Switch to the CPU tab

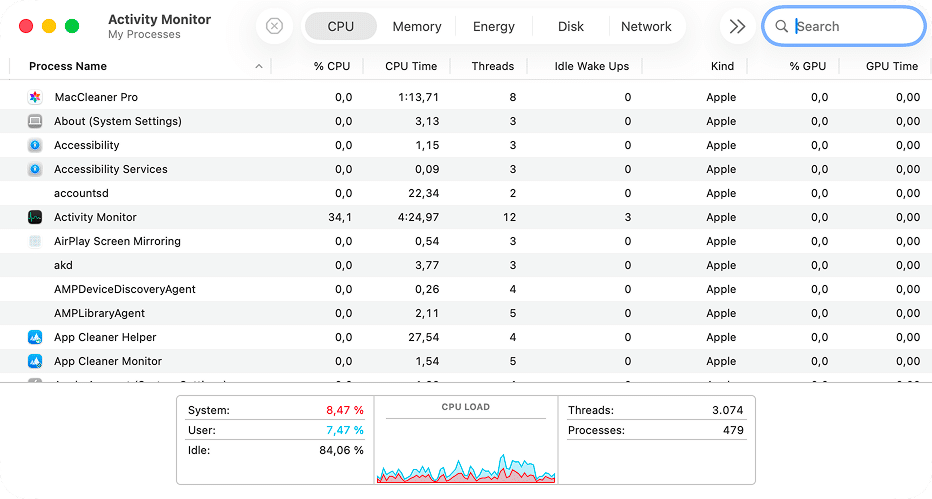click(341, 26)
